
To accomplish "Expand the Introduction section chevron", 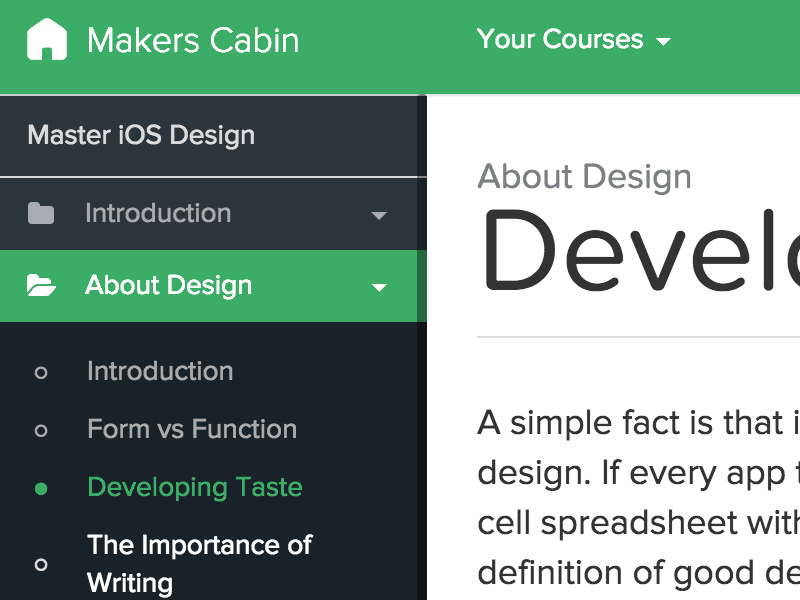I will (x=379, y=214).
